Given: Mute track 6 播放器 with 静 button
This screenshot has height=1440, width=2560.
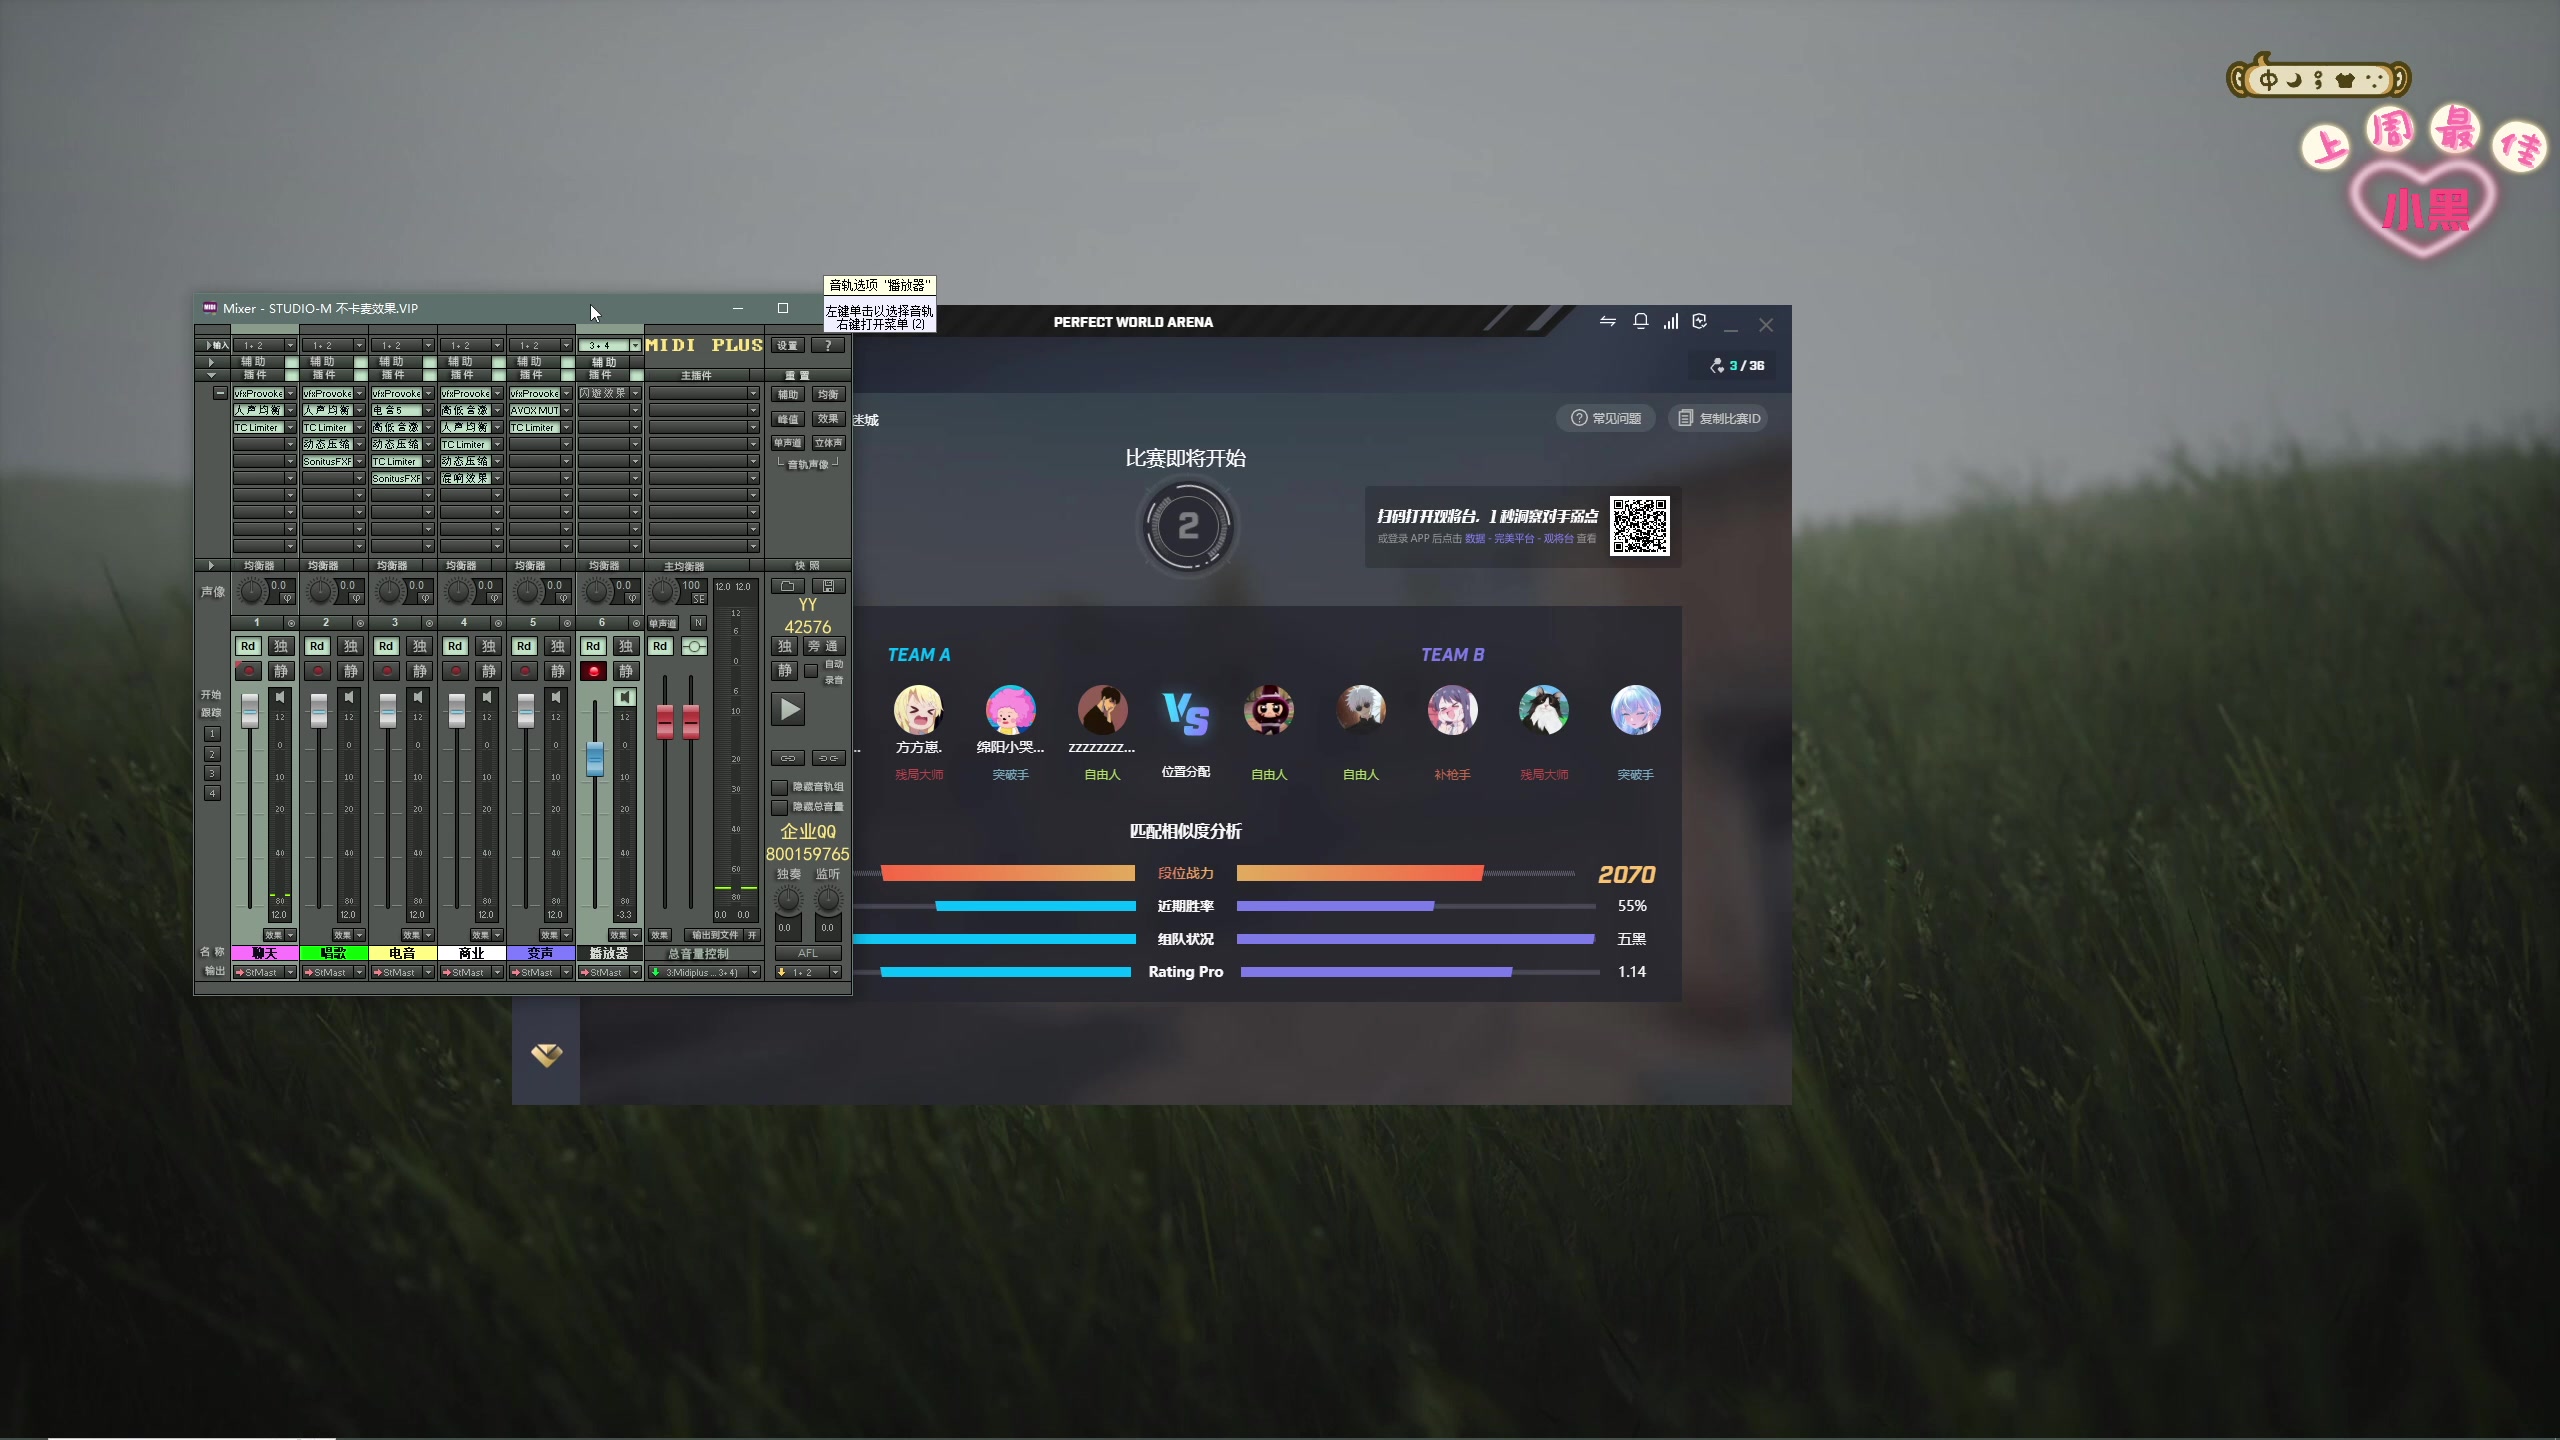Looking at the screenshot, I should pyautogui.click(x=626, y=671).
